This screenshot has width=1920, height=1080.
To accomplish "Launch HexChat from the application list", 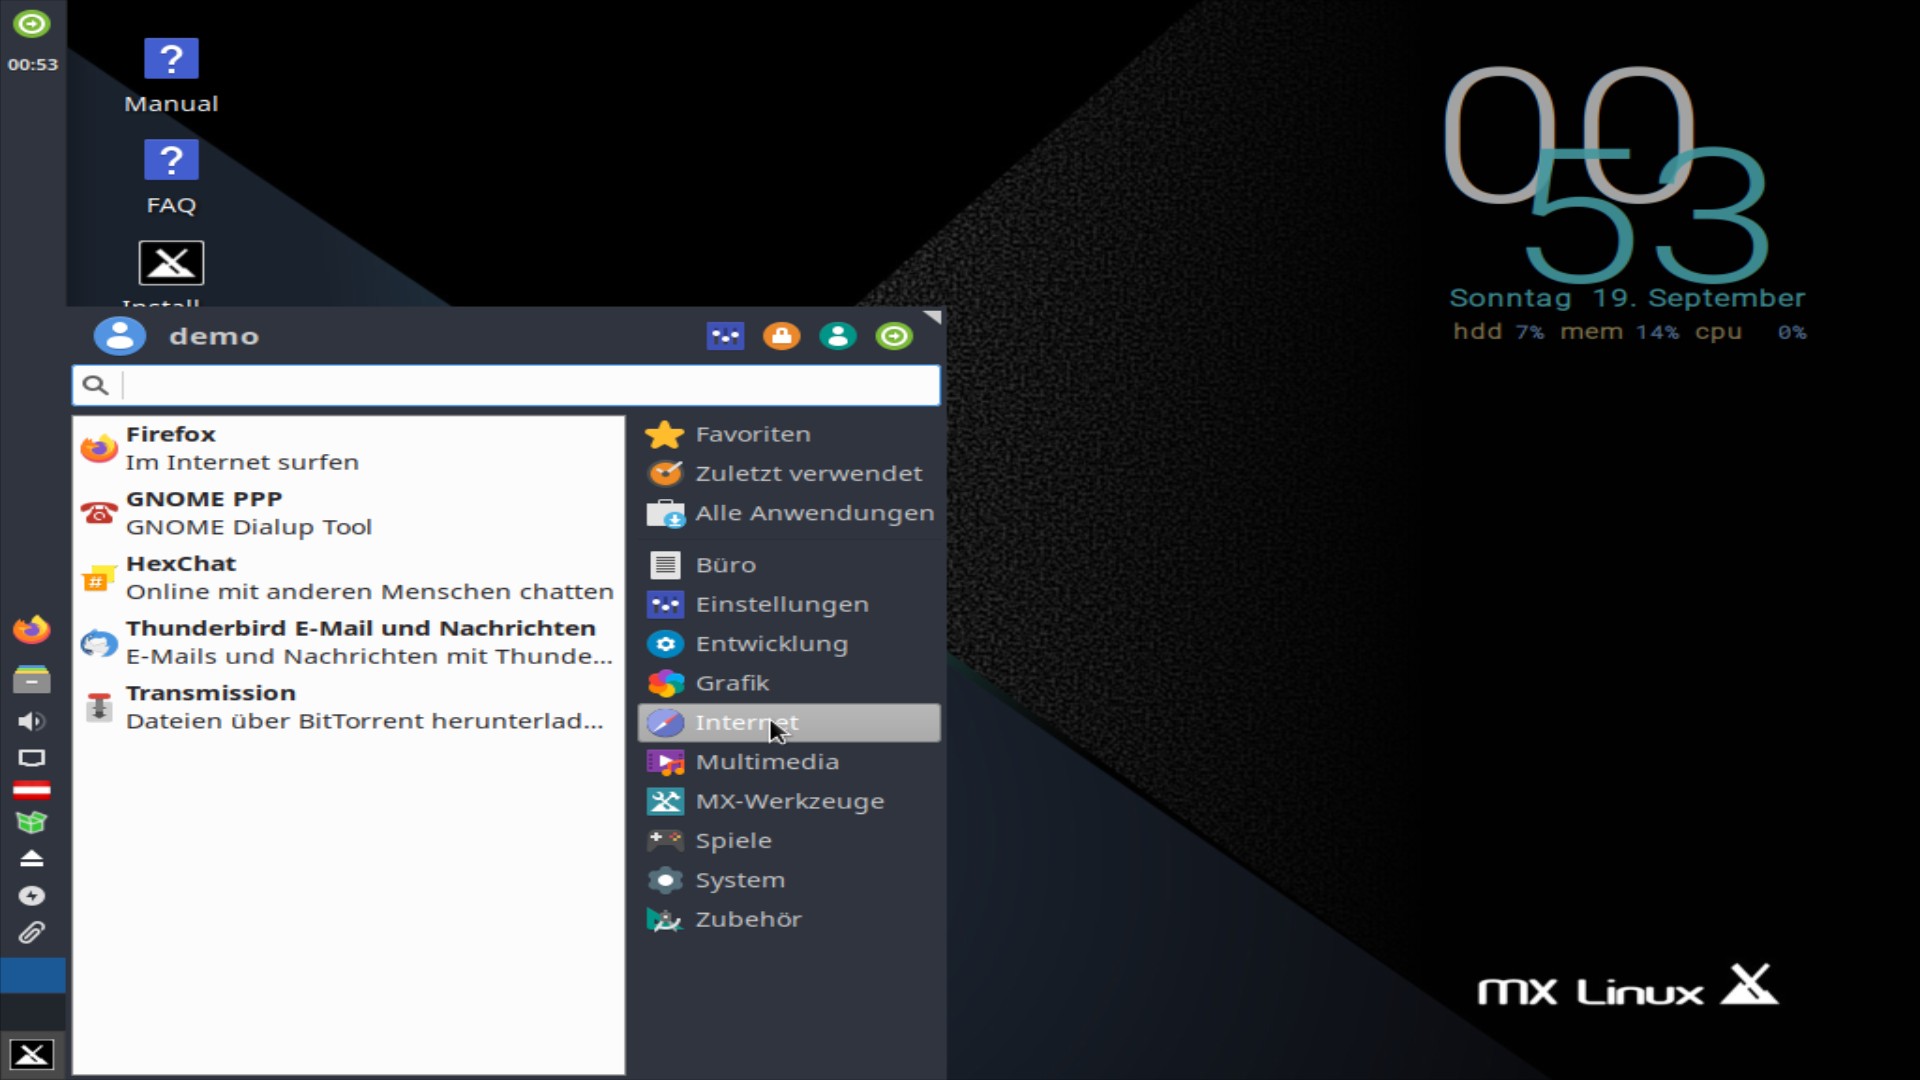I will pos(181,563).
